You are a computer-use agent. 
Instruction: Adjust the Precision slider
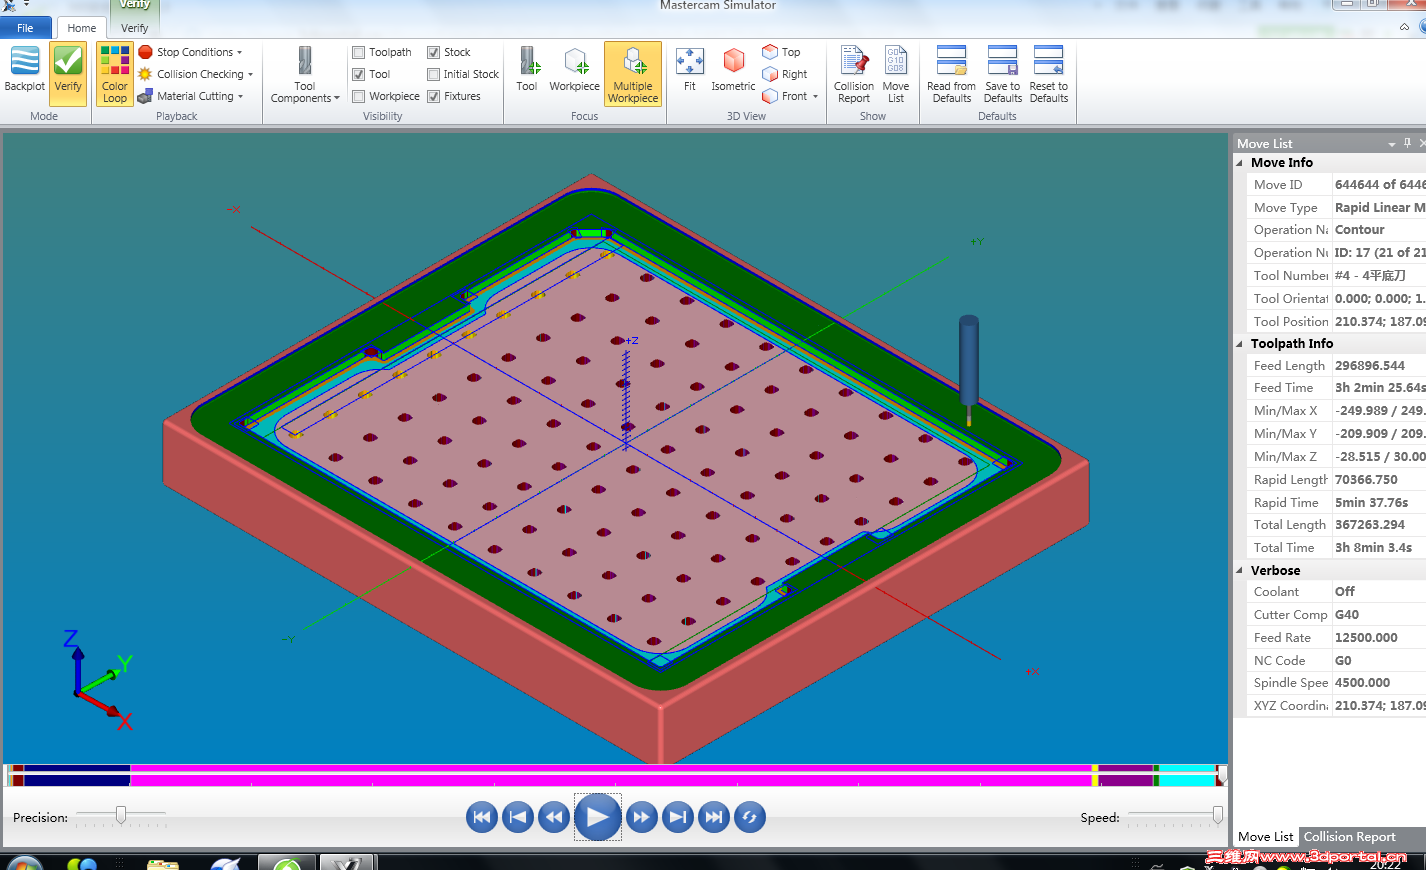click(x=121, y=816)
